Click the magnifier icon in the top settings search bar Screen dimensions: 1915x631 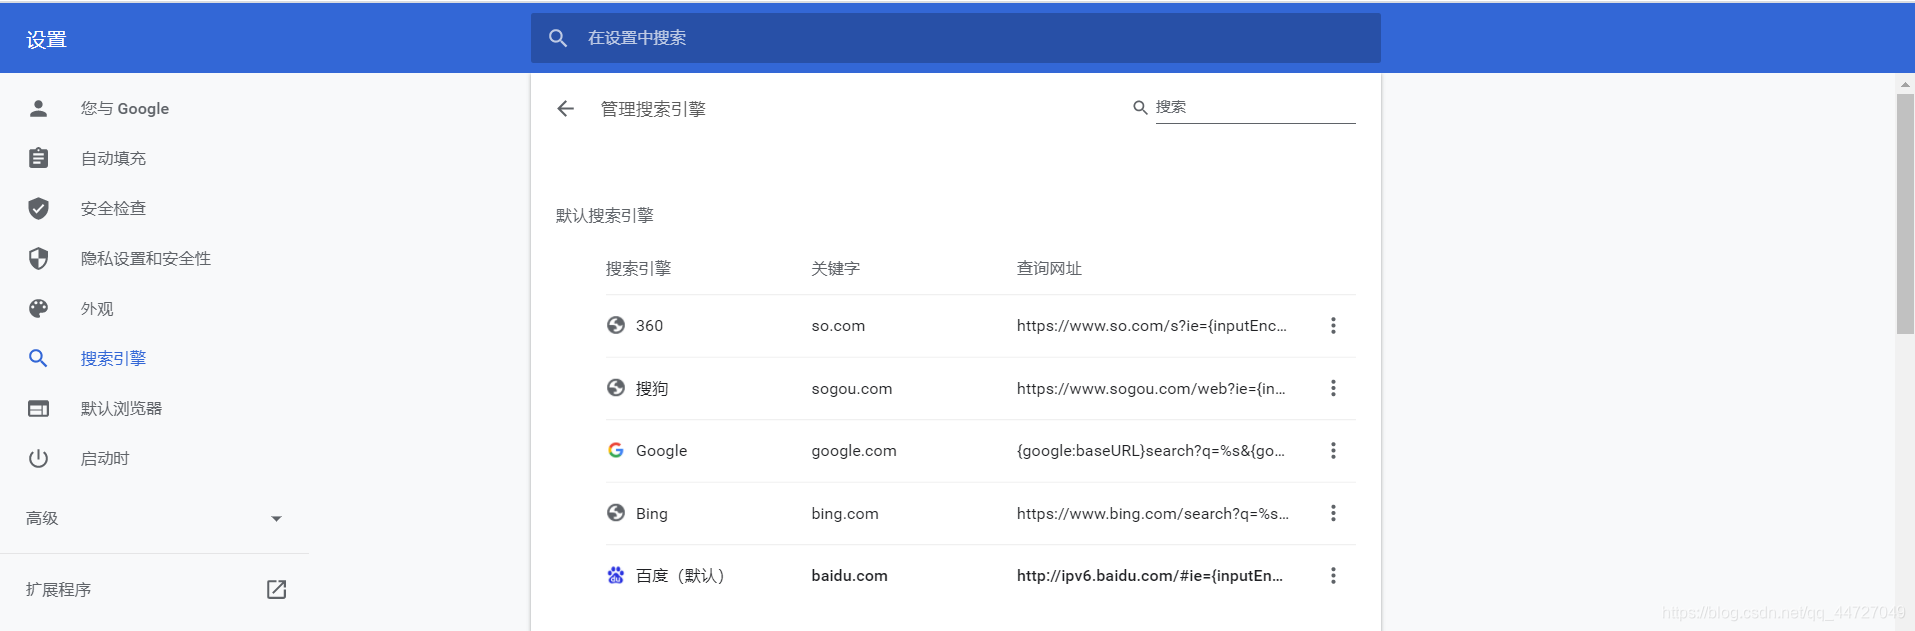(x=558, y=38)
